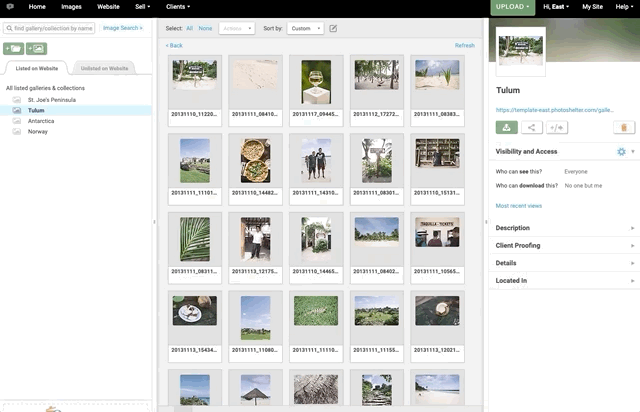The image size is (640, 412).
Task: Open the Actions dropdown
Action: pos(237,28)
